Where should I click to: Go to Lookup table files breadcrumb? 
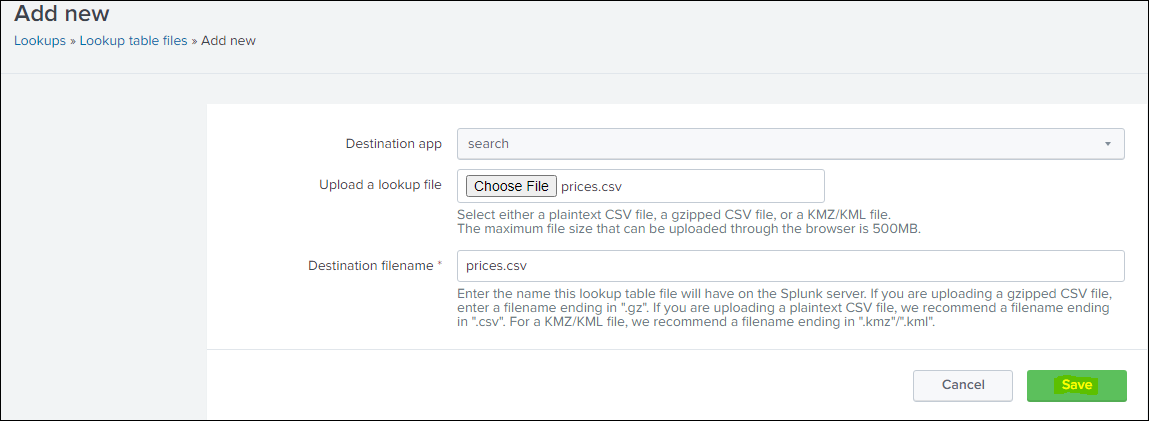133,41
